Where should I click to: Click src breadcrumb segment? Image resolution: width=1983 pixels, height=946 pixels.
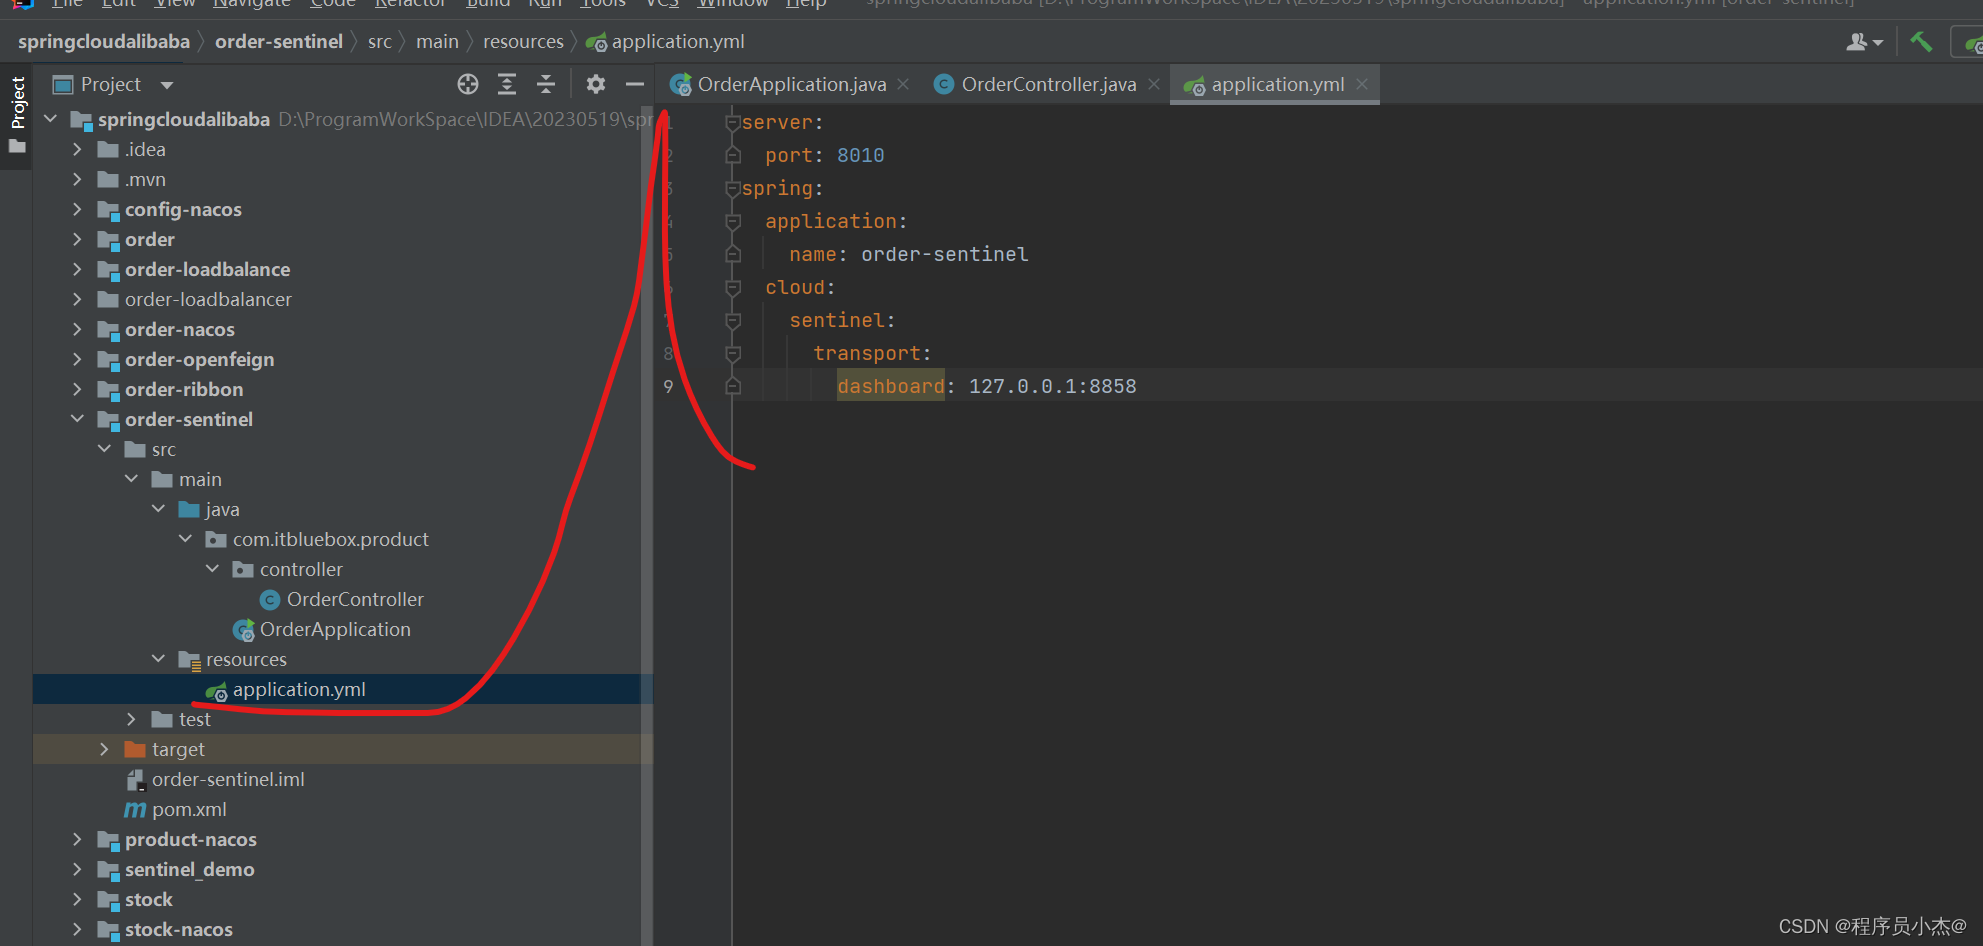(380, 42)
